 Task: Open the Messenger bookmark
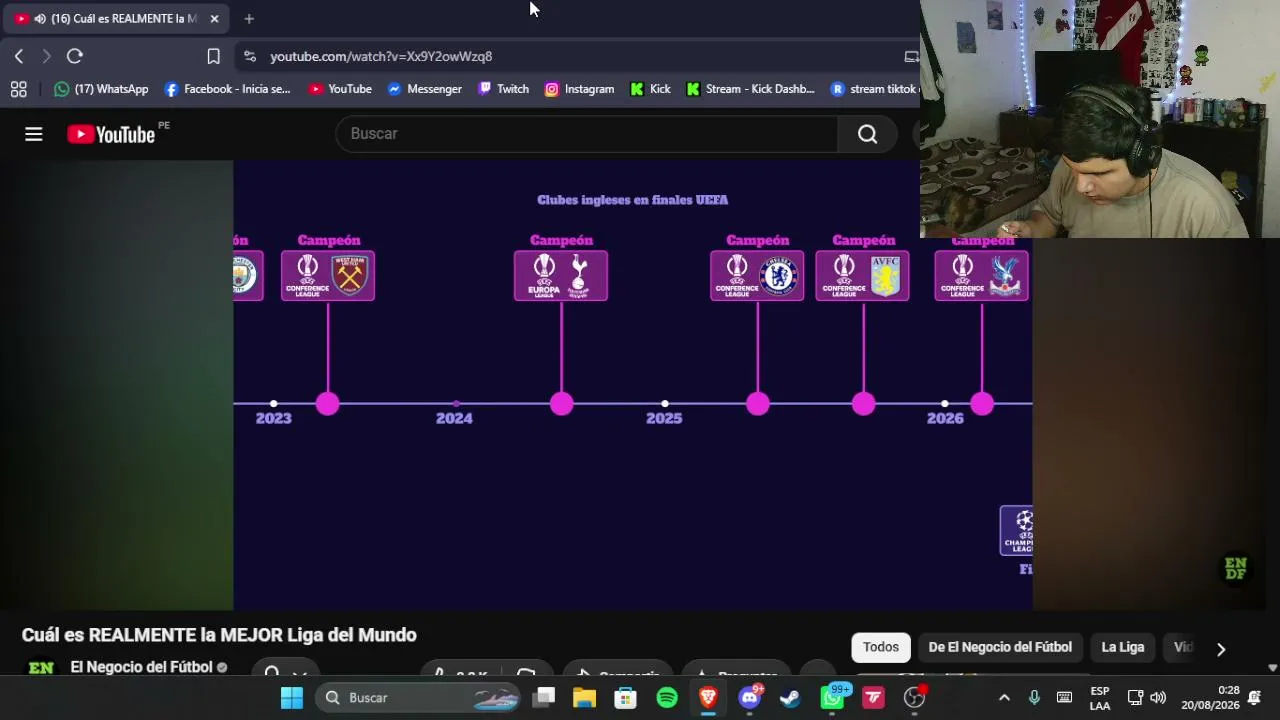coord(424,89)
